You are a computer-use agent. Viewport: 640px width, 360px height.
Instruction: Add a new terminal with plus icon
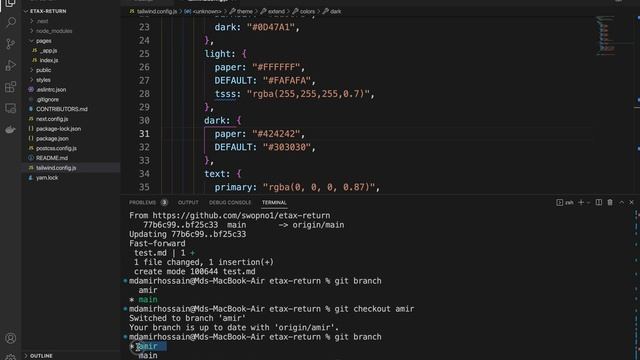pyautogui.click(x=581, y=202)
